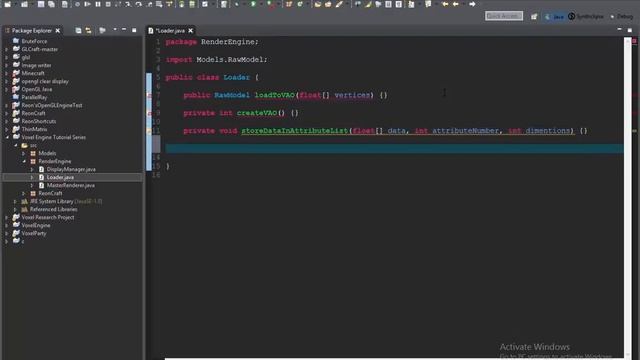640x360 pixels.
Task: Open Package Explorer view menu dropdown
Action: 115,30
